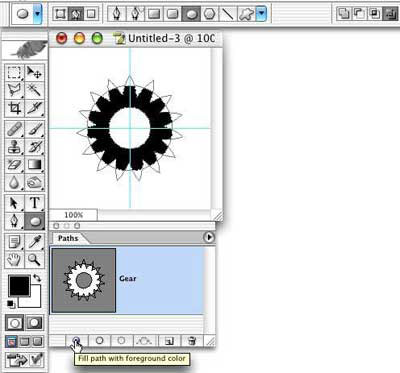Choose Ellipse shape in options bar
Screen dimensions: 400x373
tap(191, 14)
